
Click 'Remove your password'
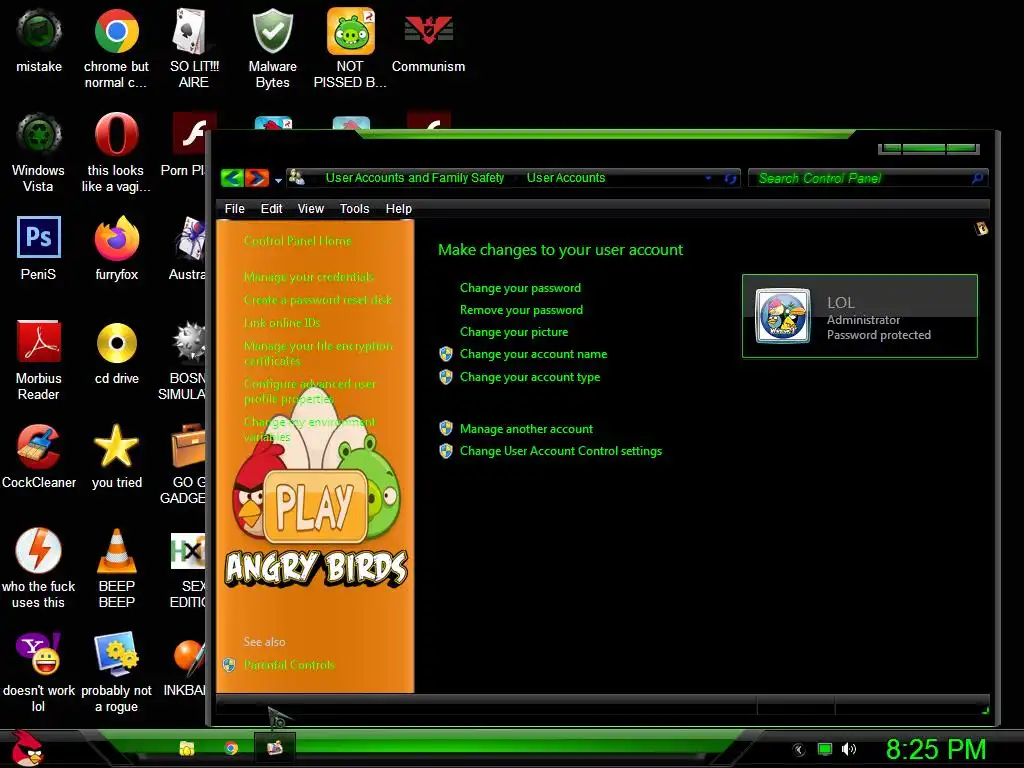pyautogui.click(x=521, y=310)
